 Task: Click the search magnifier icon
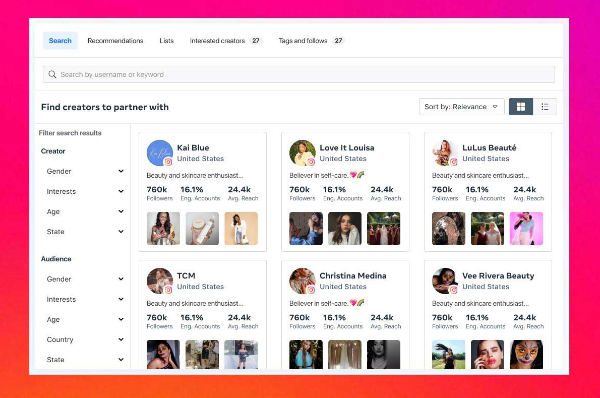click(52, 74)
